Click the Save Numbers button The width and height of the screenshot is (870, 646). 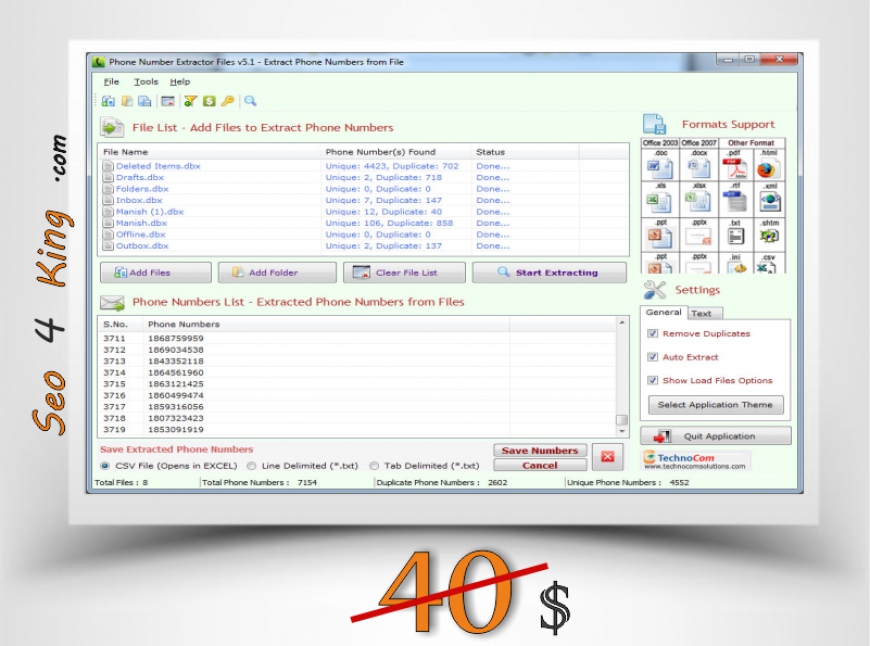(540, 451)
